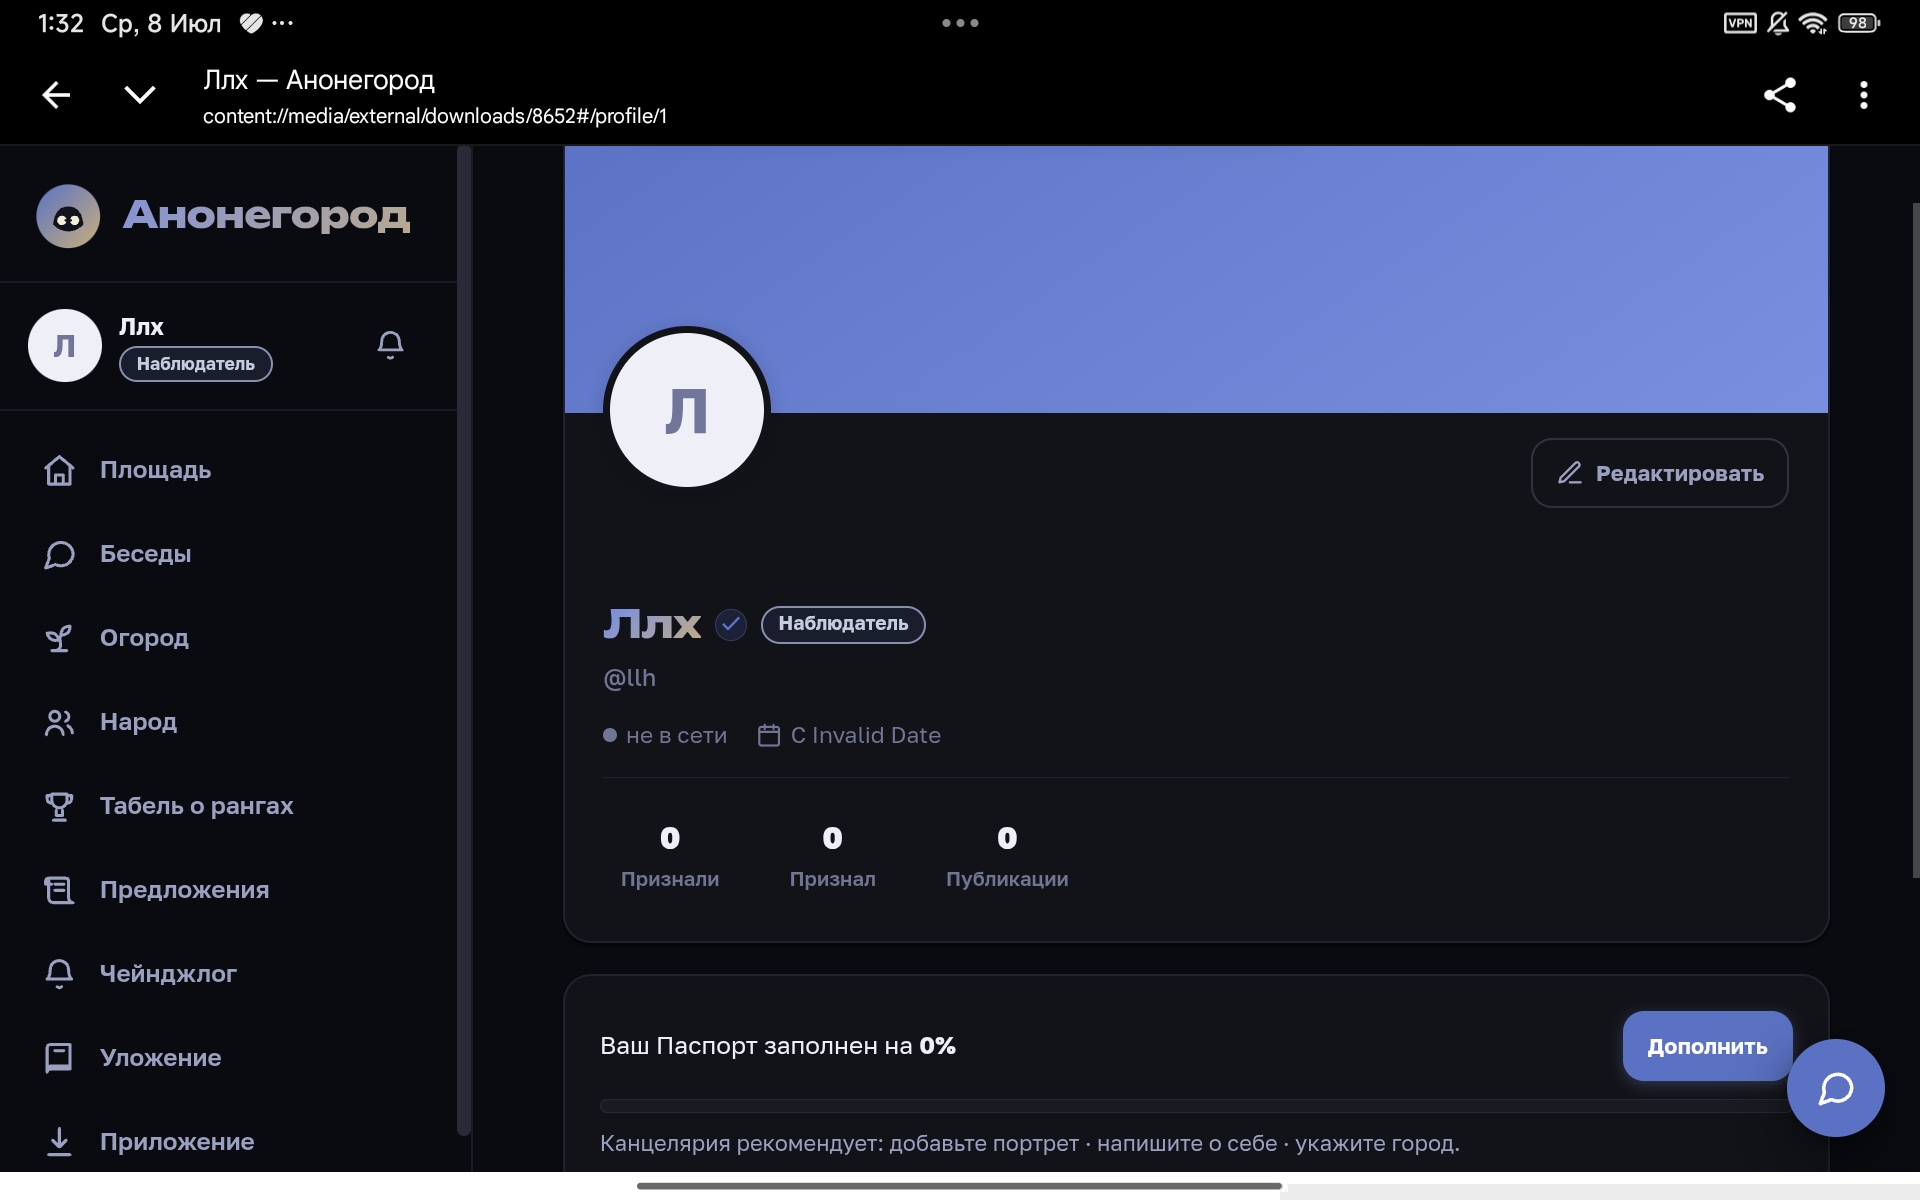Expand the downward chevron in top bar
Viewport: 1920px width, 1200px height.
click(140, 95)
